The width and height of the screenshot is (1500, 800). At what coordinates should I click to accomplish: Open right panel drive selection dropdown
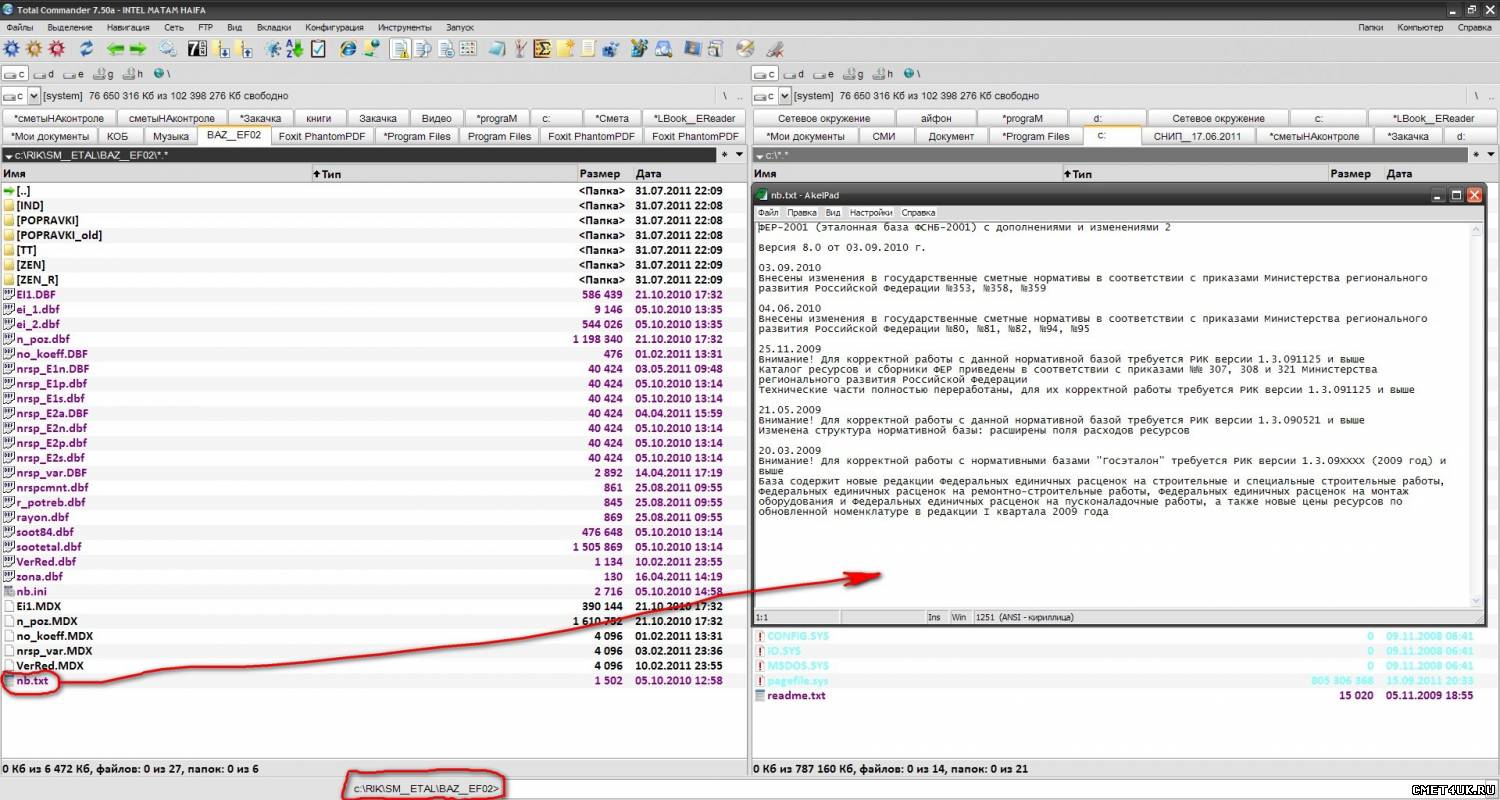tap(784, 96)
